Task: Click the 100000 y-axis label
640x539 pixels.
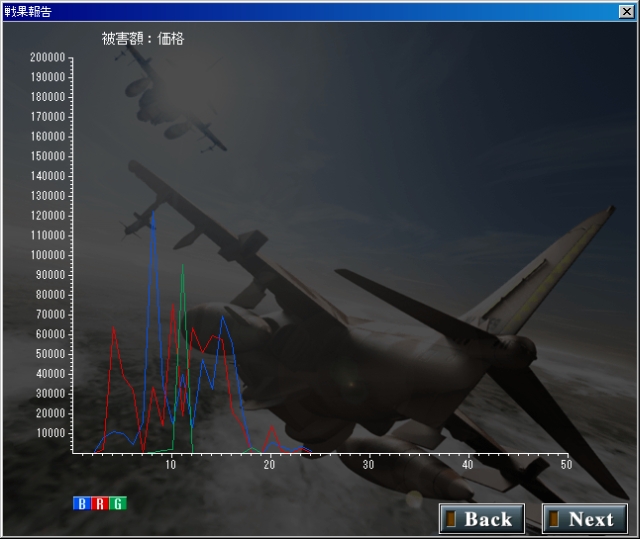Action: (48, 255)
